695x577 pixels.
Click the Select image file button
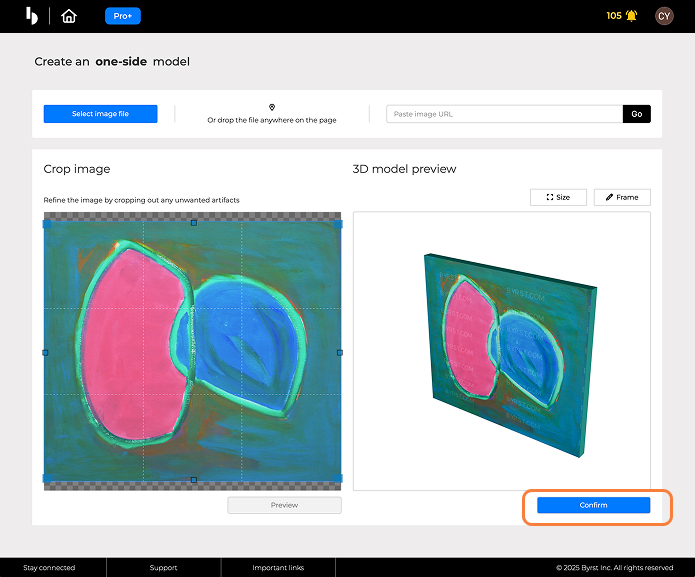pyautogui.click(x=100, y=114)
